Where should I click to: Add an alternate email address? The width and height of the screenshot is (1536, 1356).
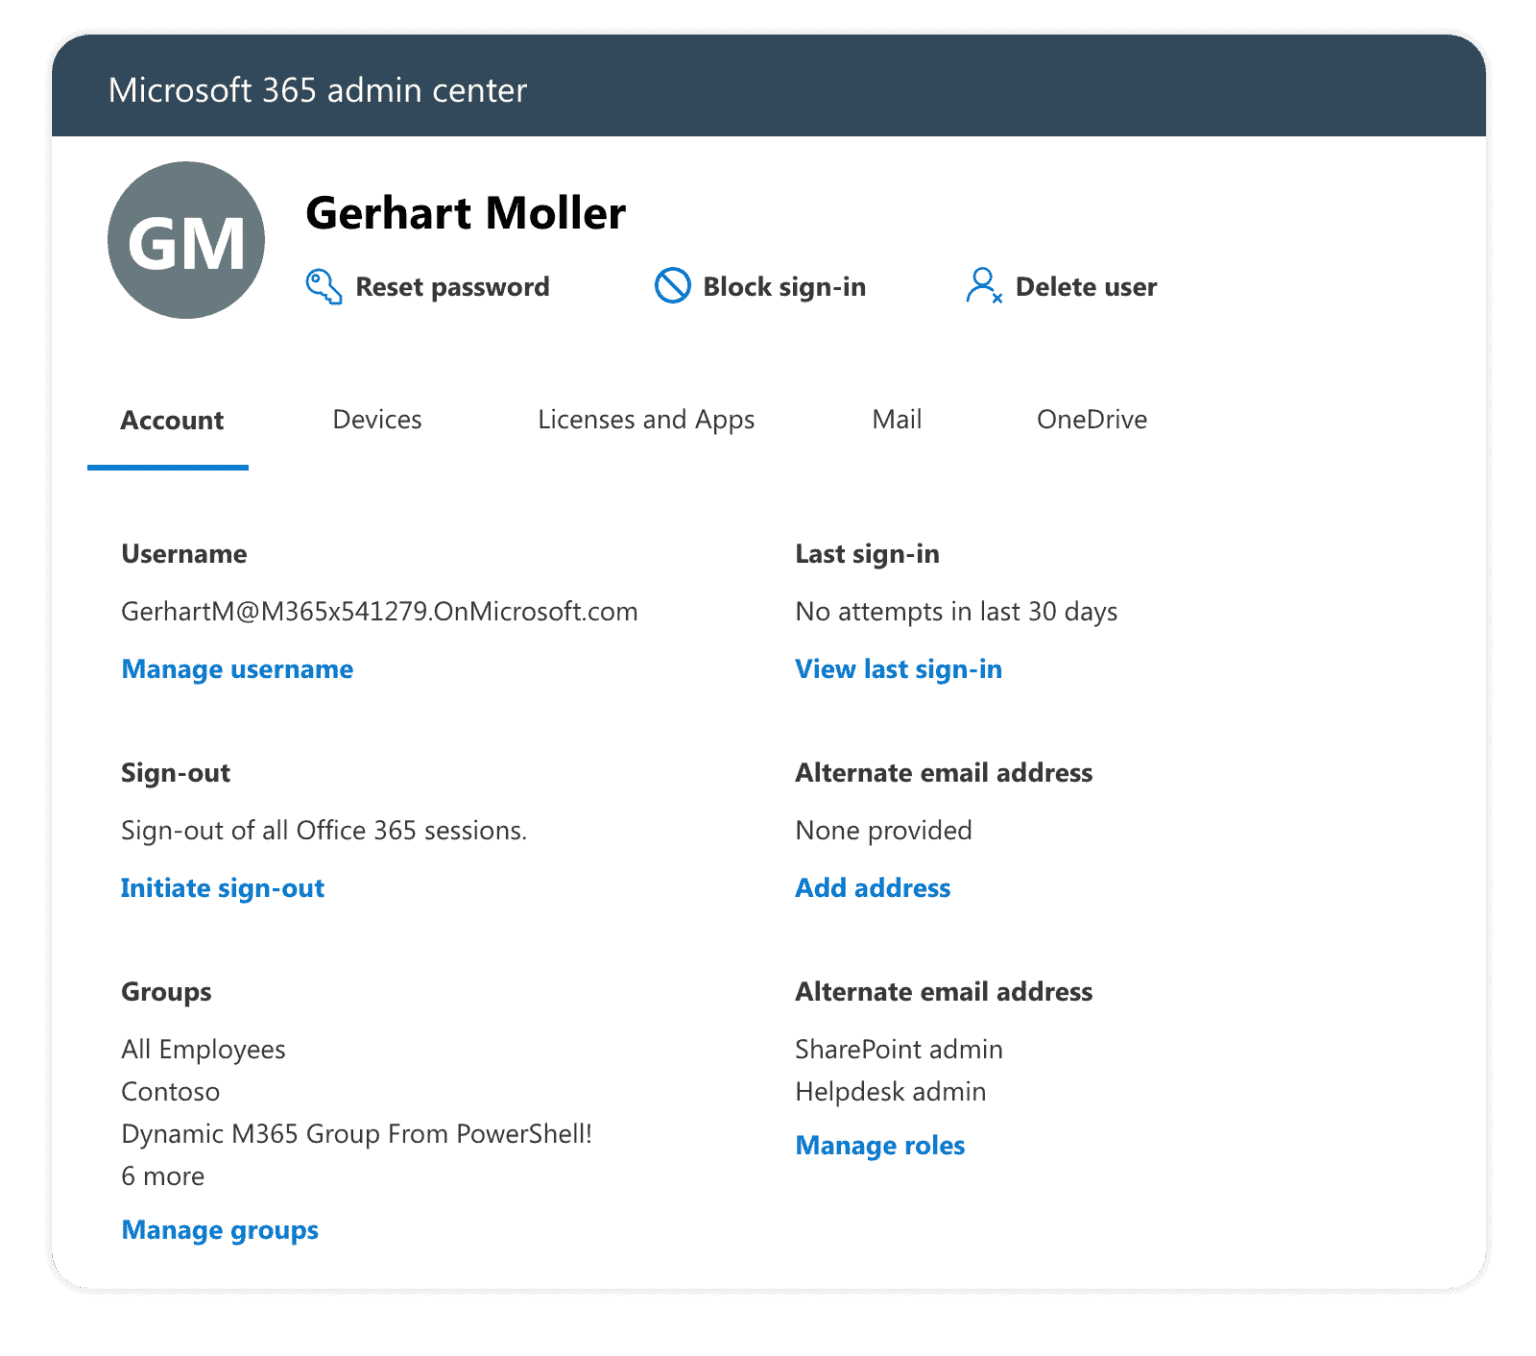point(872,888)
